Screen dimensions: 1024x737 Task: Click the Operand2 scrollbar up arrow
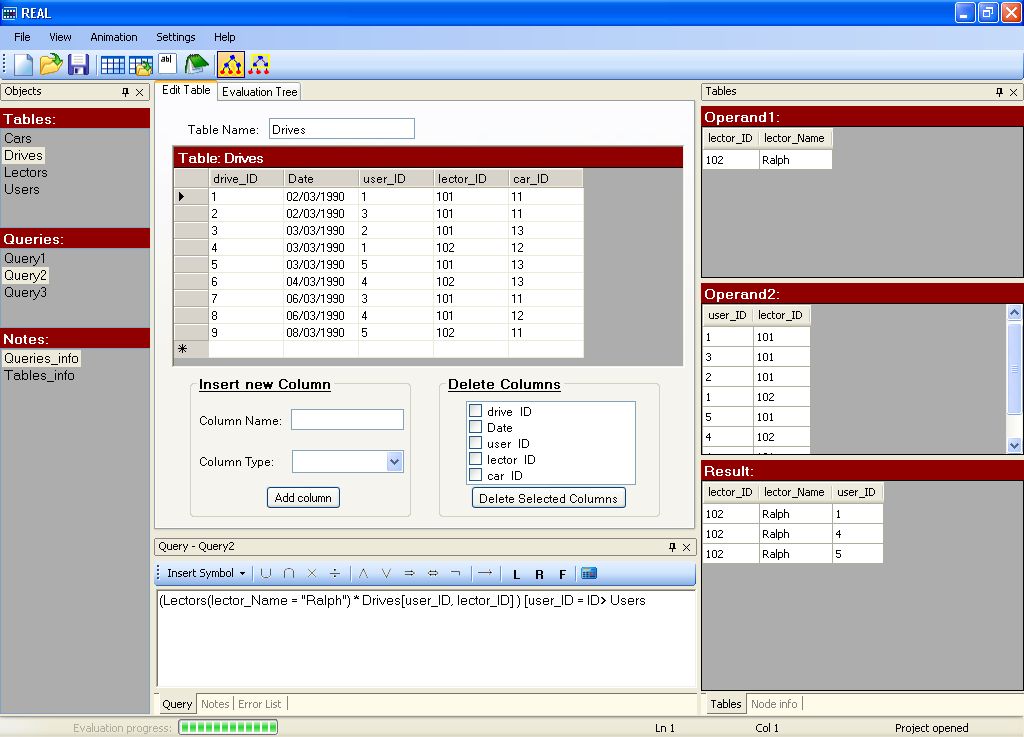point(1014,312)
